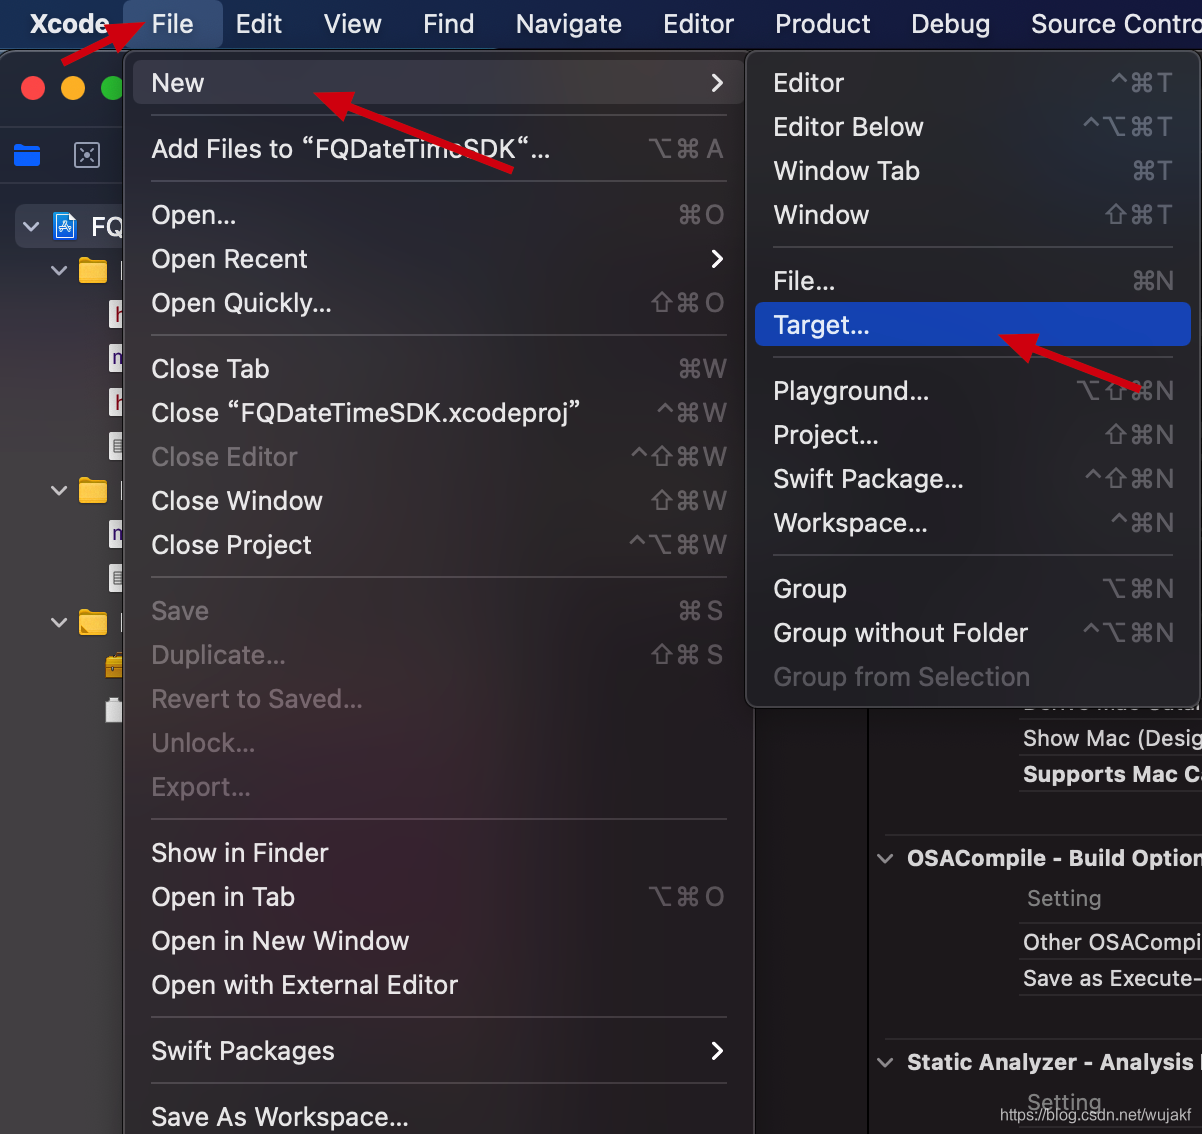Image resolution: width=1202 pixels, height=1134 pixels.
Task: Choose Window in New submenu
Action: point(973,215)
